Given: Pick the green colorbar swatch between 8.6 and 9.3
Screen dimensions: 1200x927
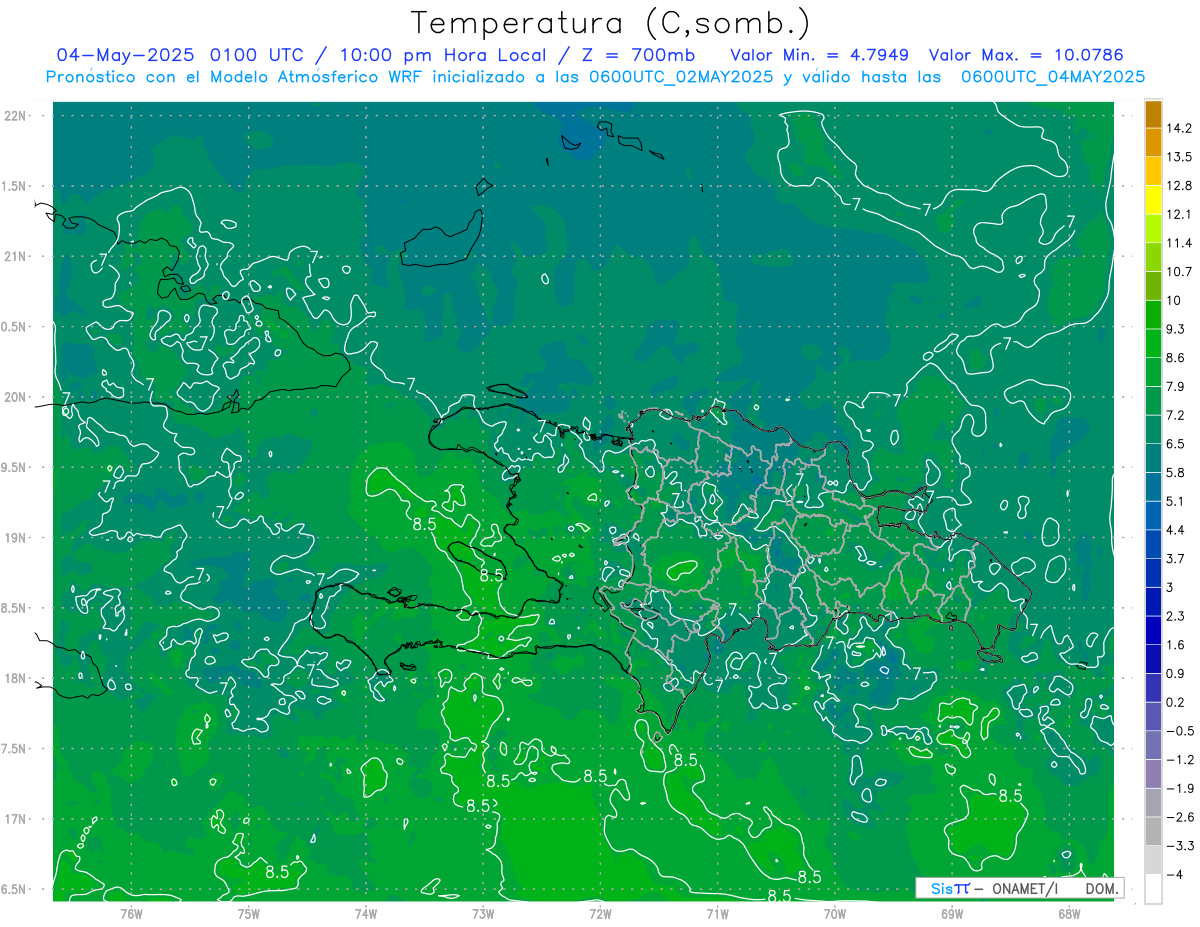Looking at the screenshot, I should [1153, 343].
